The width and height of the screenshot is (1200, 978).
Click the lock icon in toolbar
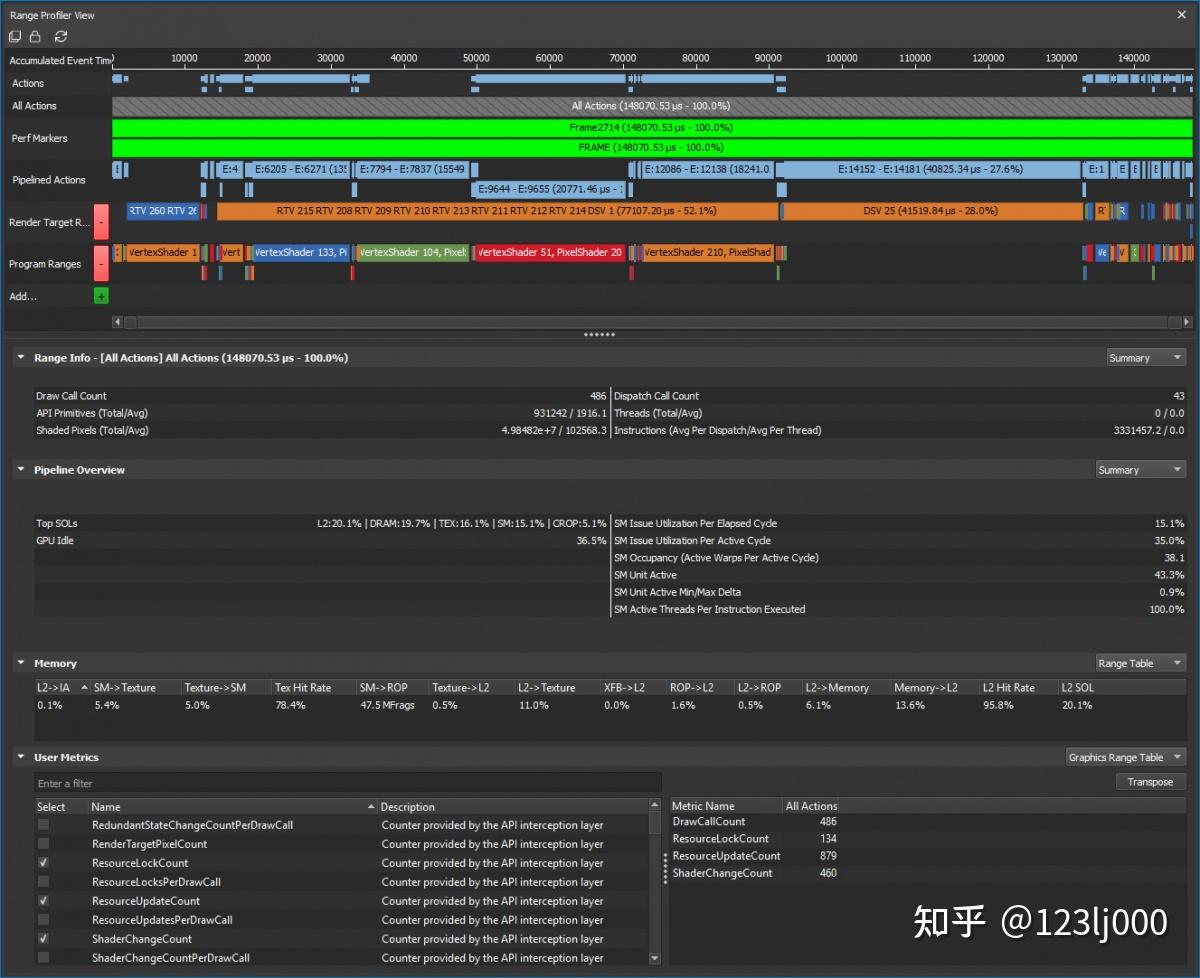(35, 37)
